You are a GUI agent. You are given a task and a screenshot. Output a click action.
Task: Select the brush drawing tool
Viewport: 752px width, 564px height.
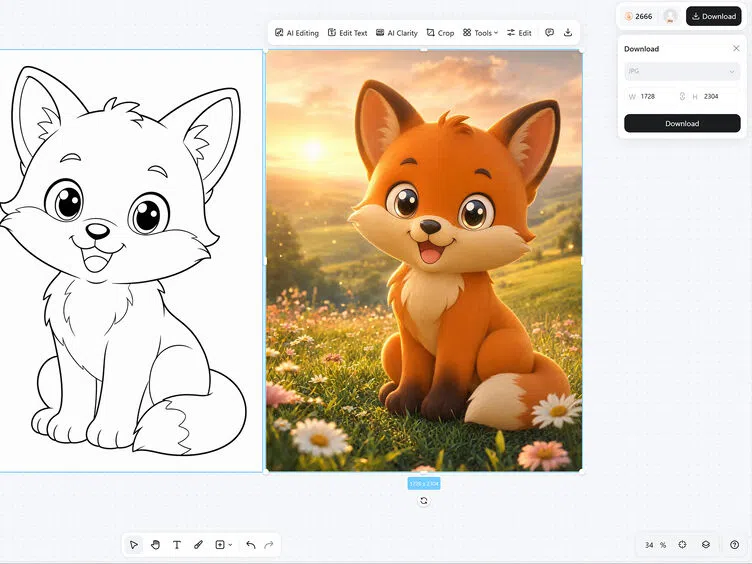[x=199, y=545]
